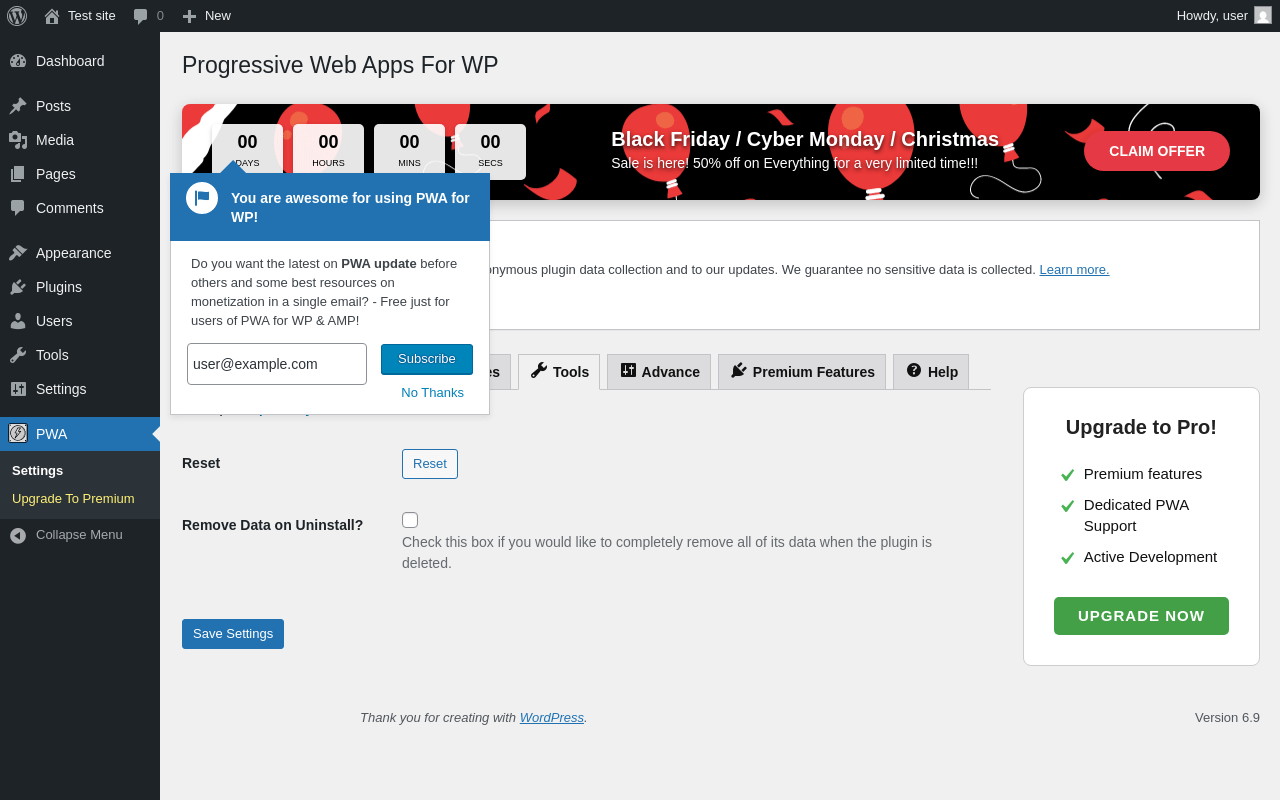The width and height of the screenshot is (1280, 800).
Task: Click the CLAIM OFFER button
Action: [x=1157, y=151]
